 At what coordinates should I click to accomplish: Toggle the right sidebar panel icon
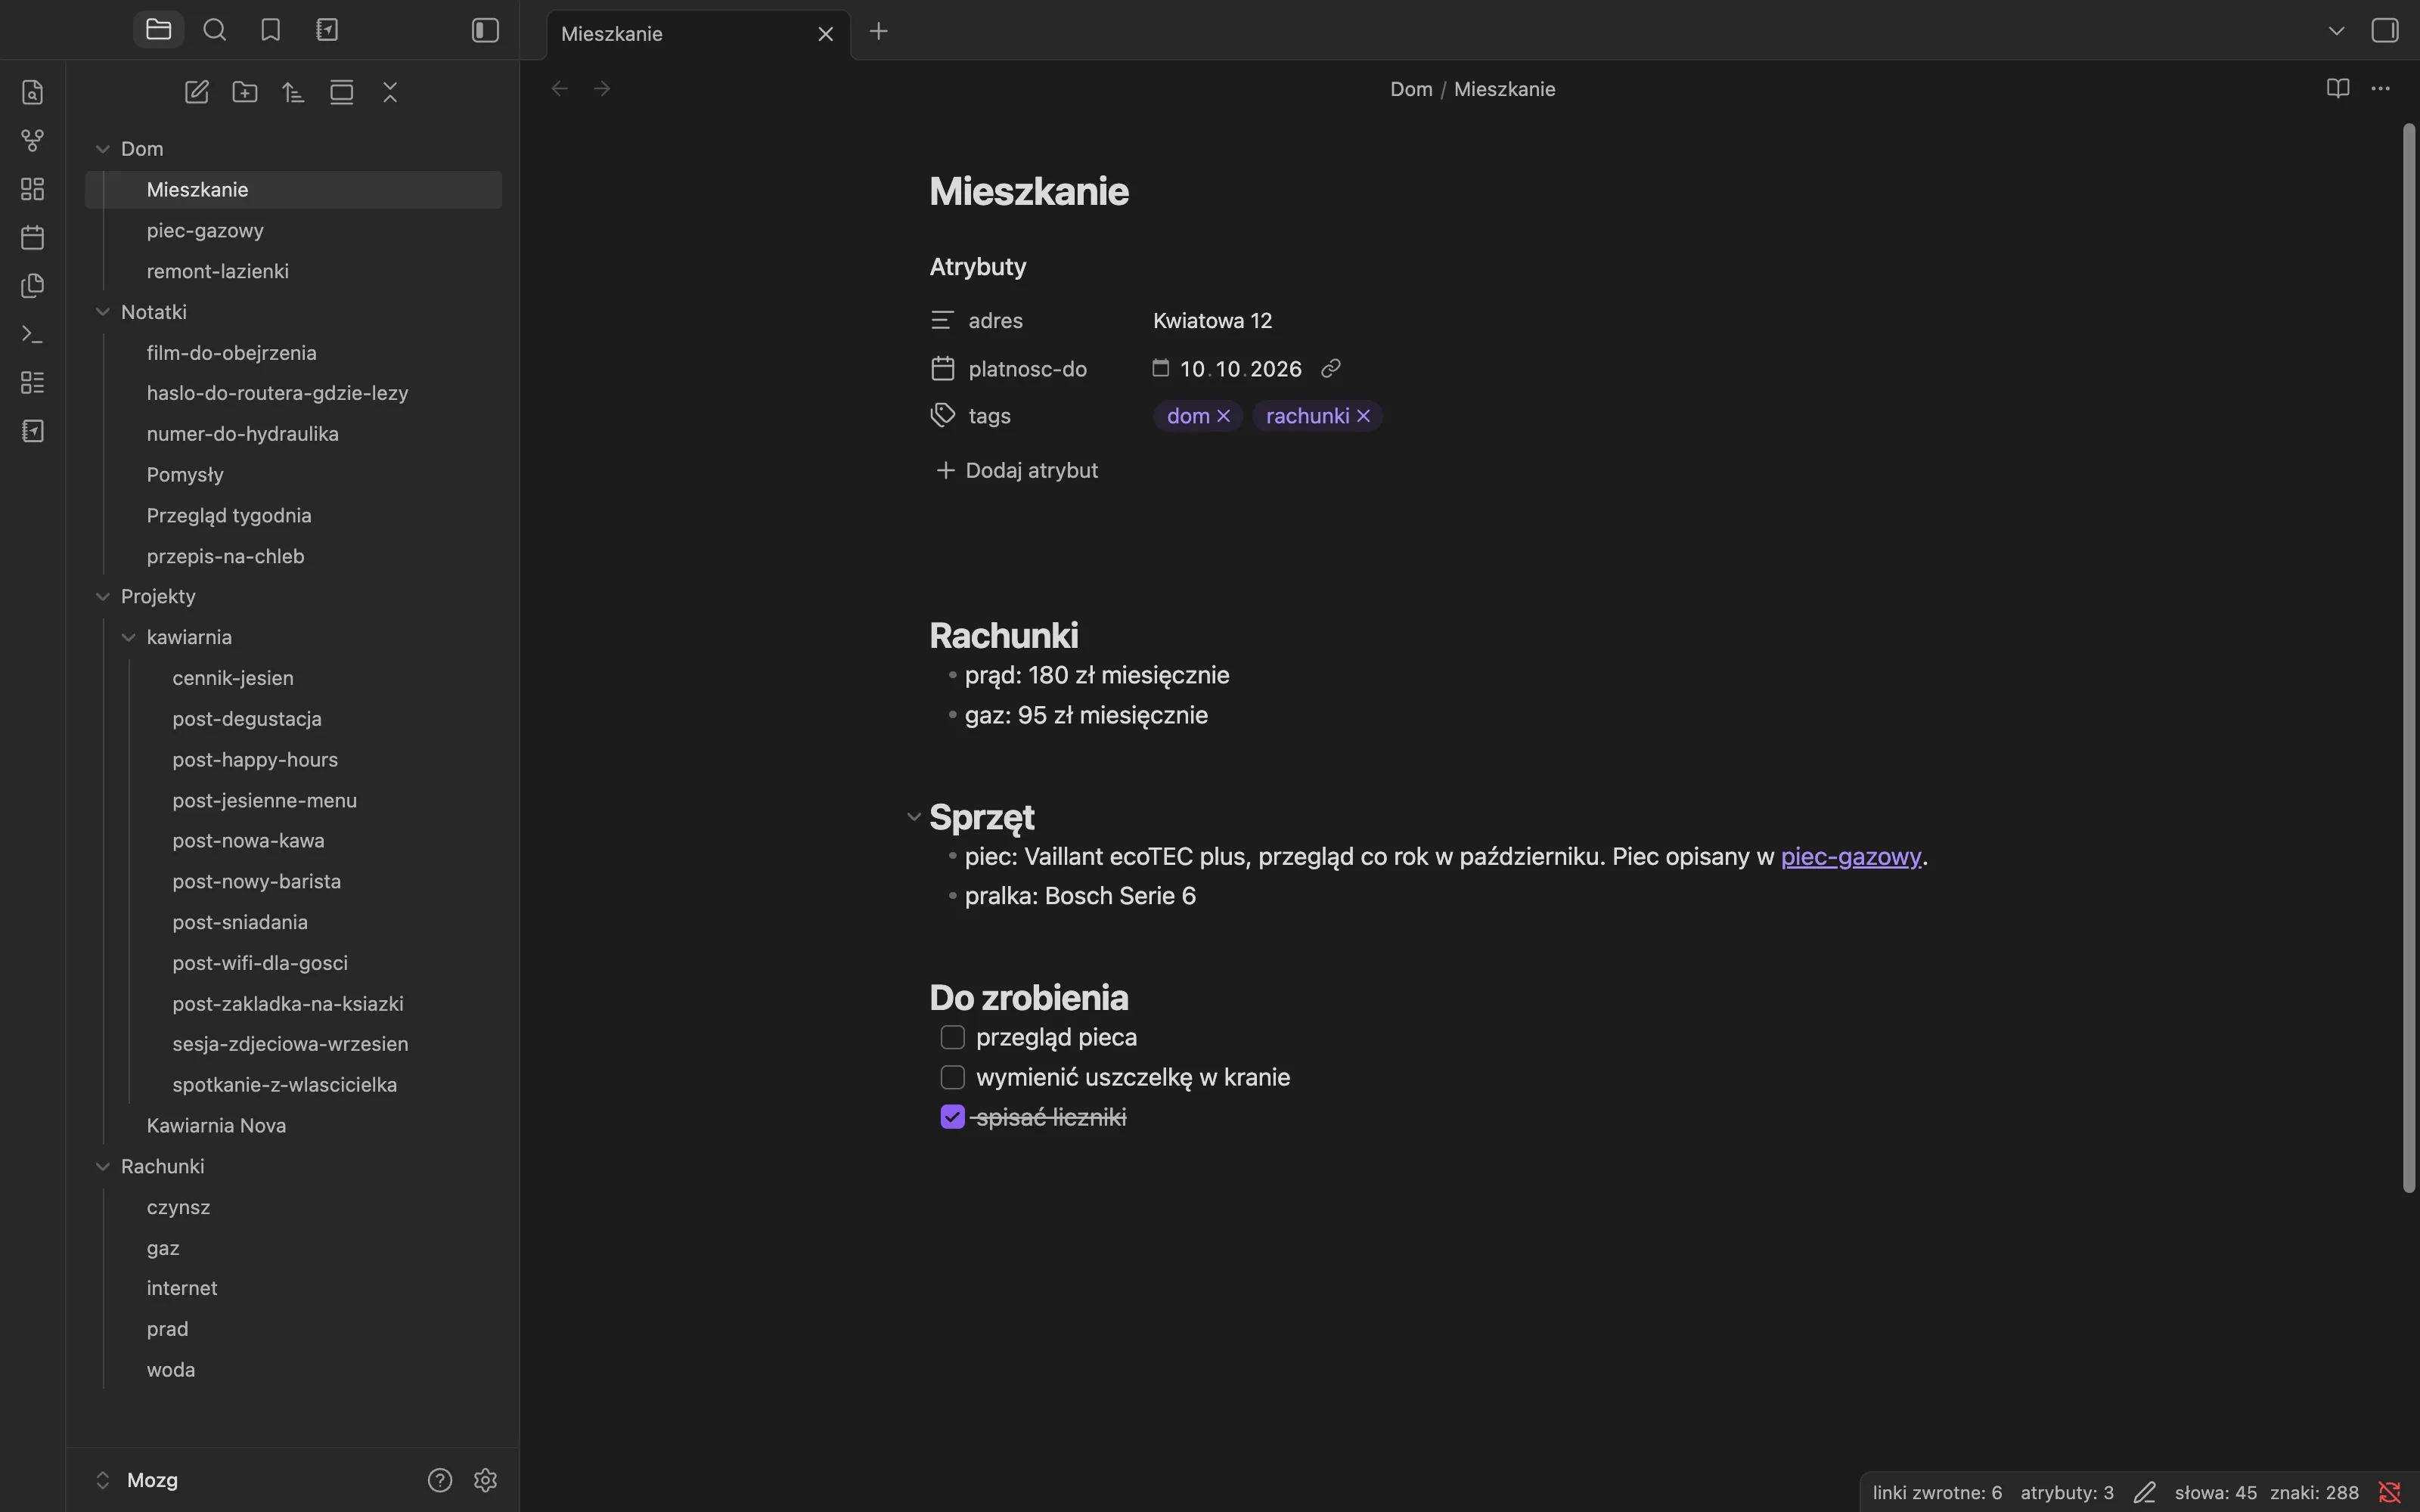point(2384,30)
